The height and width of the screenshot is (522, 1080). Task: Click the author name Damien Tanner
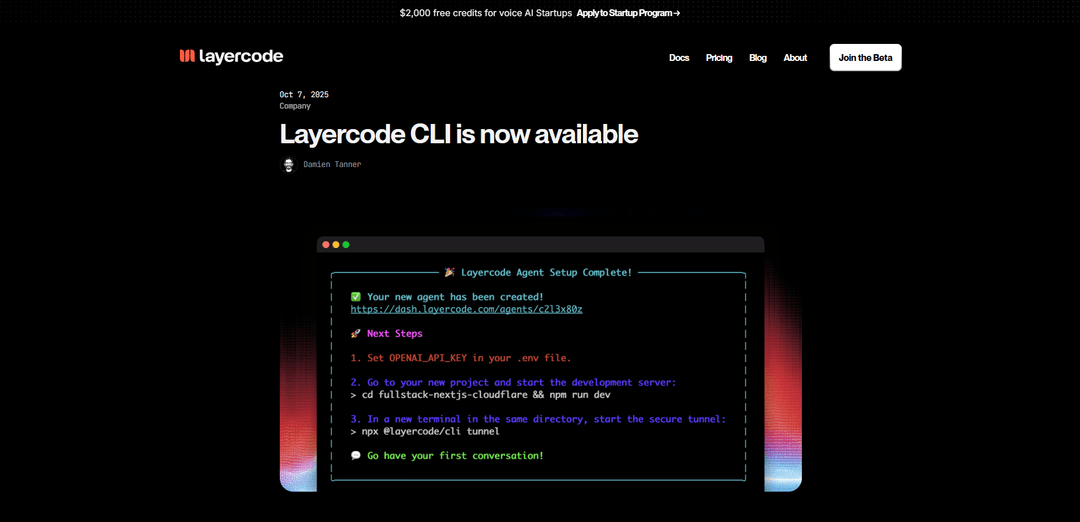(332, 165)
